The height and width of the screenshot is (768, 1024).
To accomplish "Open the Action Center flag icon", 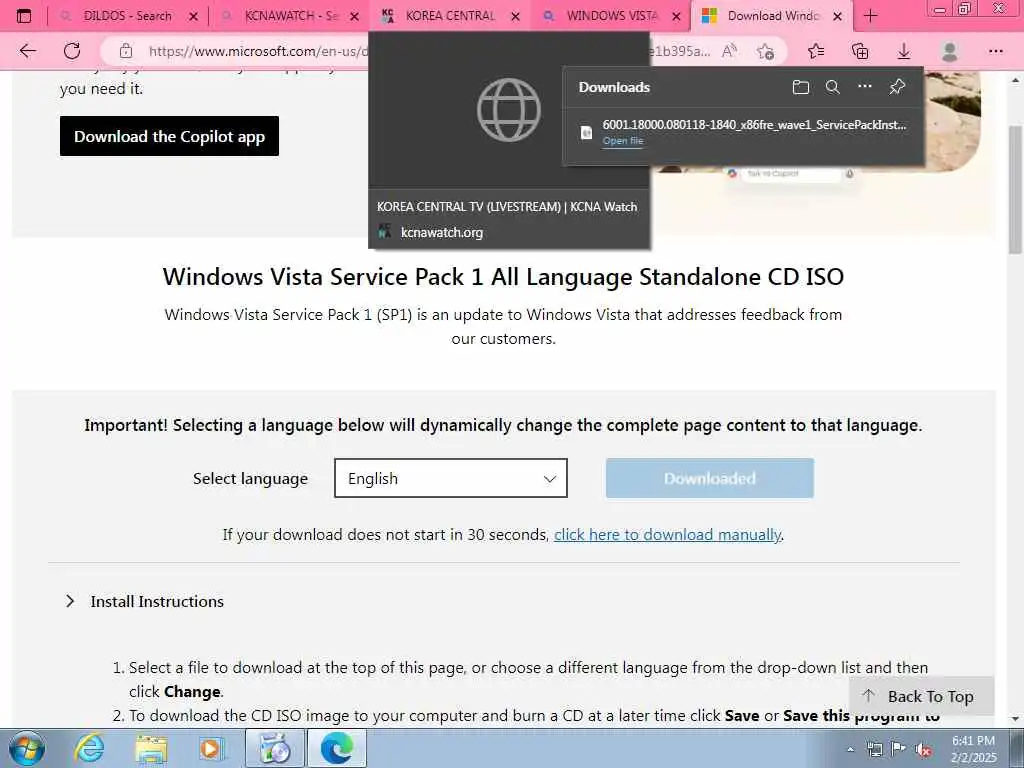I will tap(899, 749).
